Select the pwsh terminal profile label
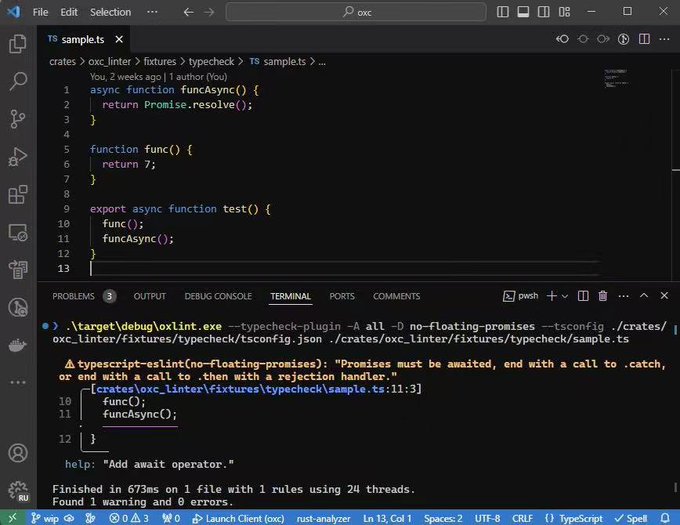 [x=521, y=296]
